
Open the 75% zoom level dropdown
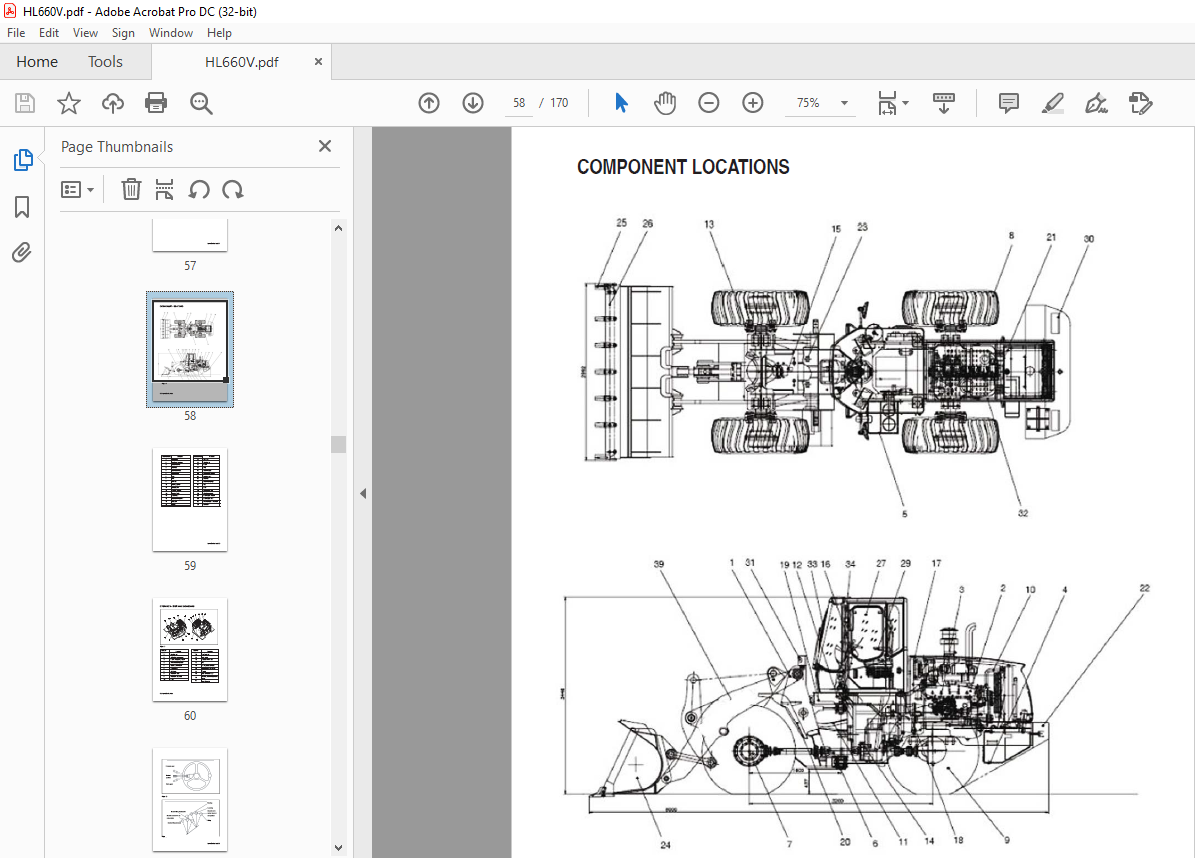pos(845,103)
